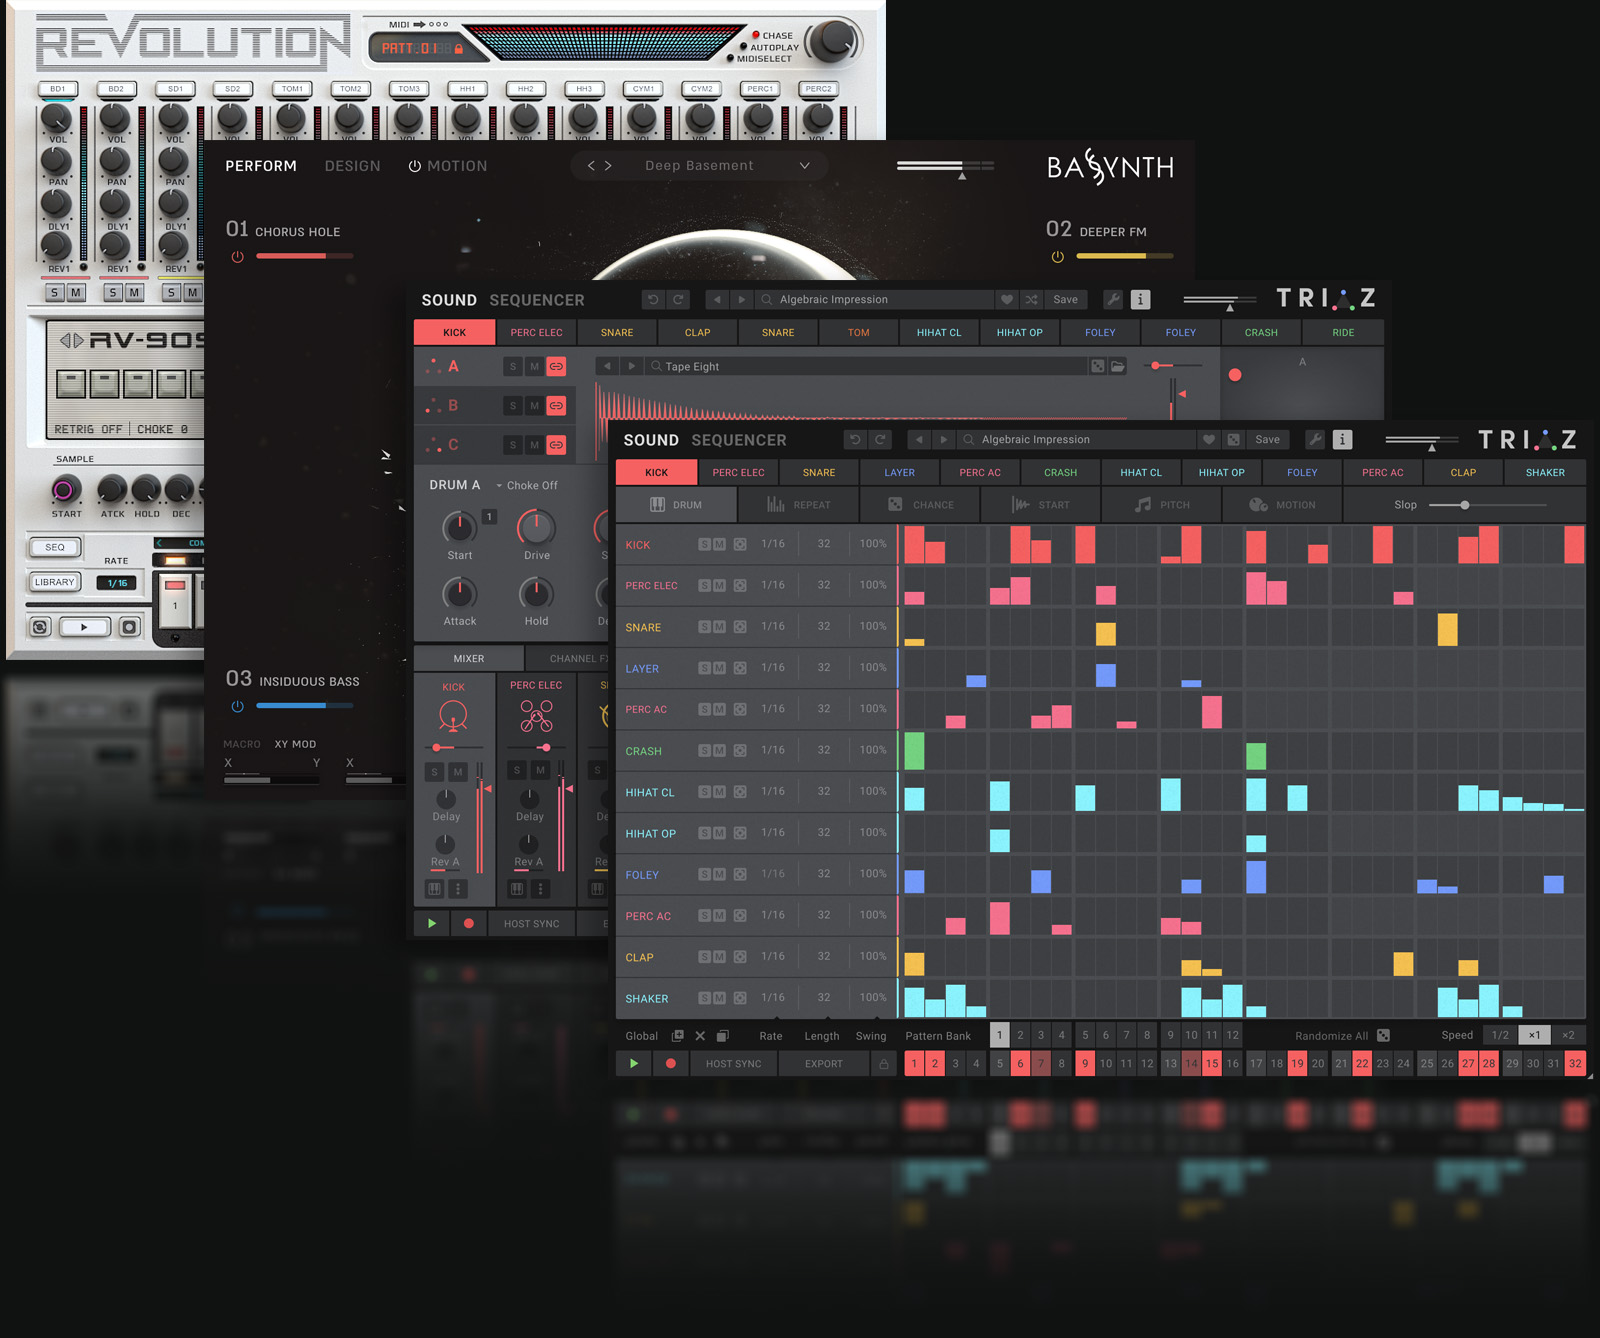Switch to SEQUENCER view in front Triaz window

tap(739, 440)
